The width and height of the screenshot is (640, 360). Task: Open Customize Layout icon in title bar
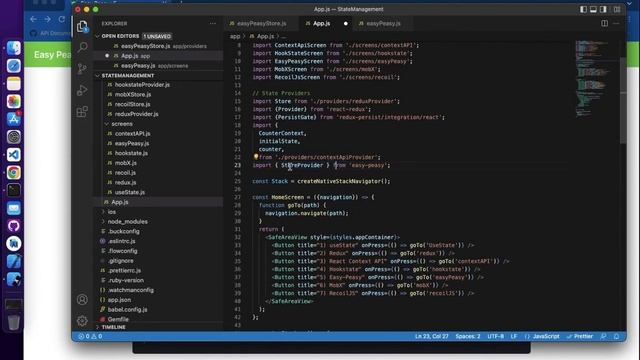coord(617,9)
